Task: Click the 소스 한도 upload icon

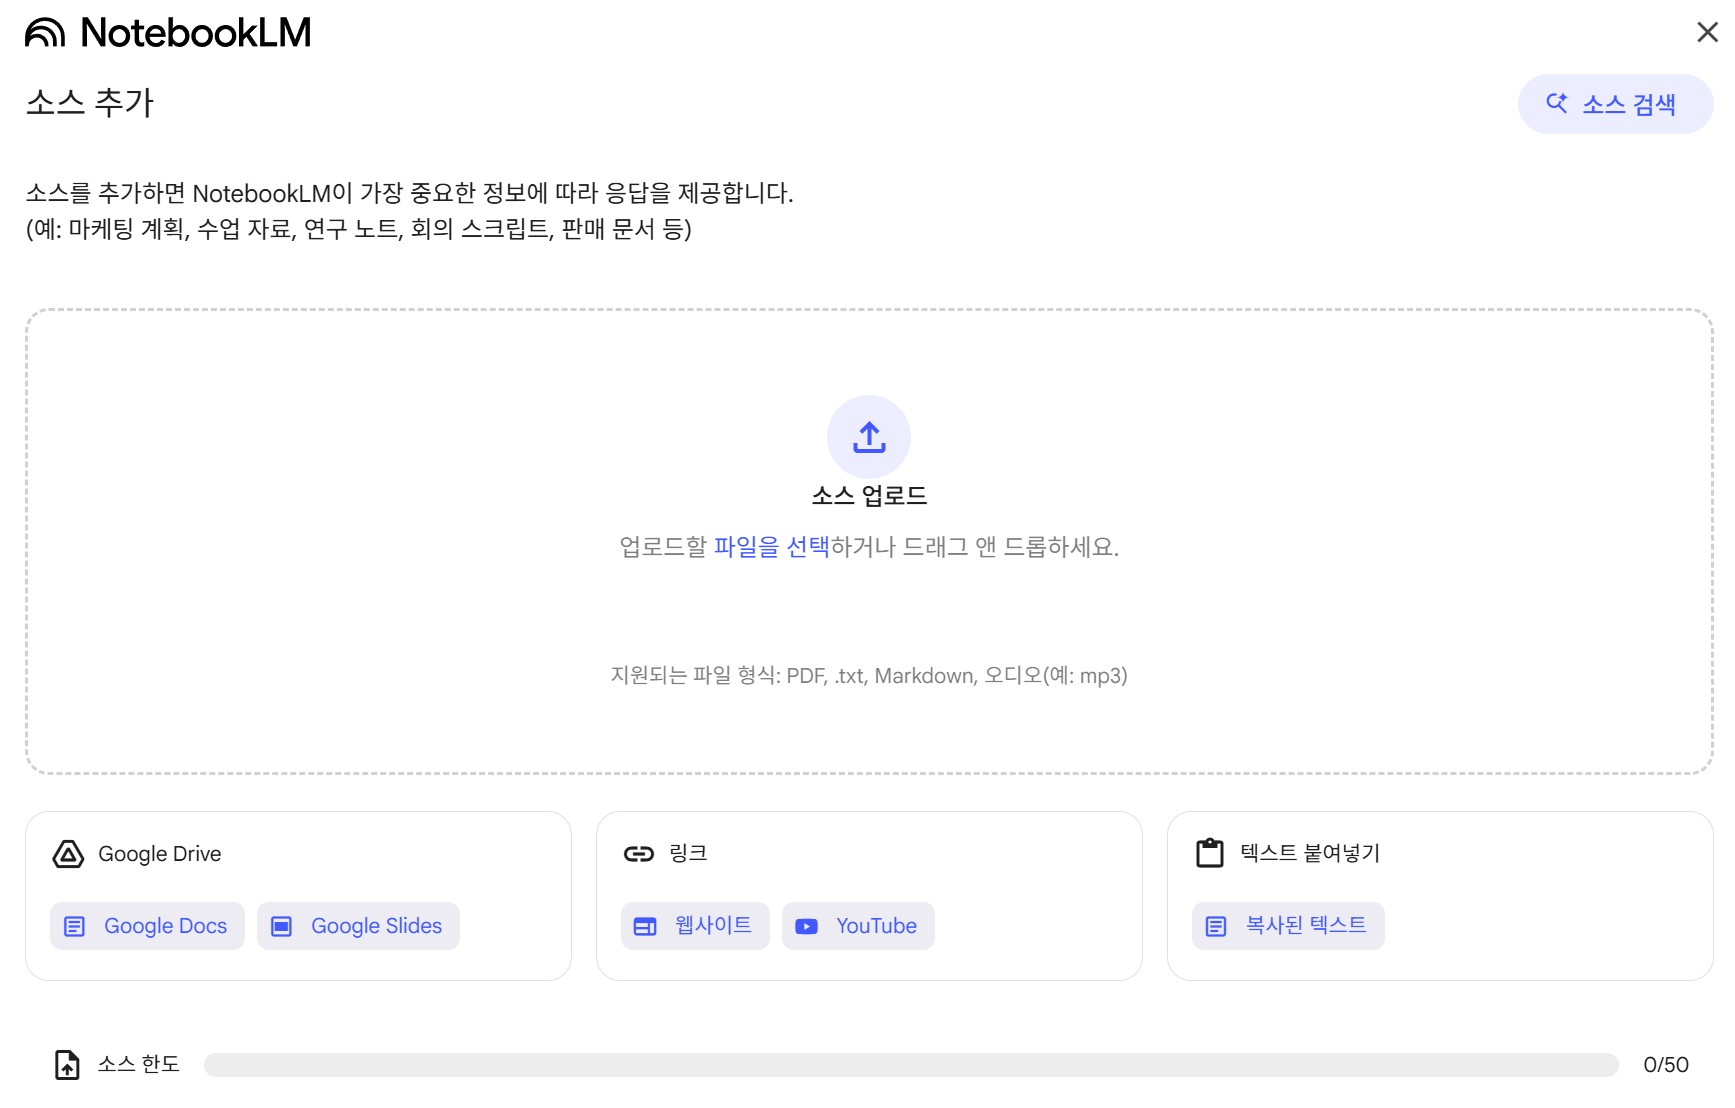Action: click(x=68, y=1064)
